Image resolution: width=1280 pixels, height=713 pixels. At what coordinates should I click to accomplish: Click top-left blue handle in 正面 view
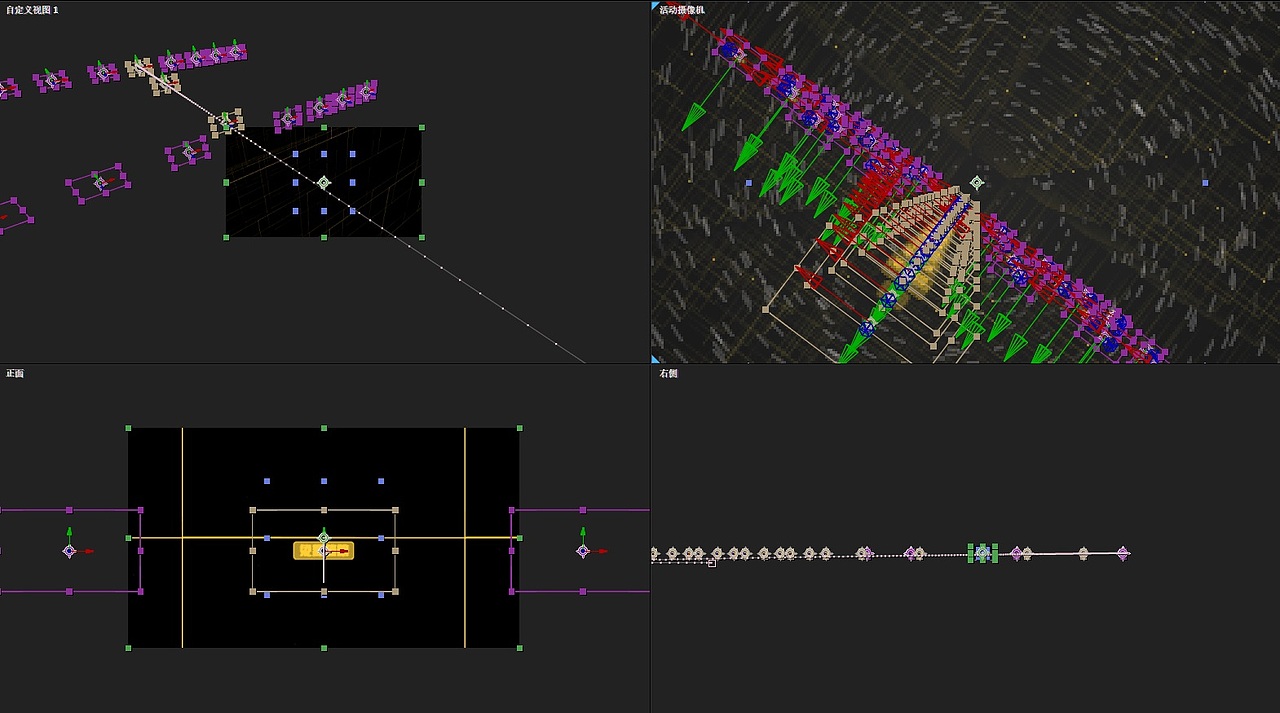click(267, 481)
